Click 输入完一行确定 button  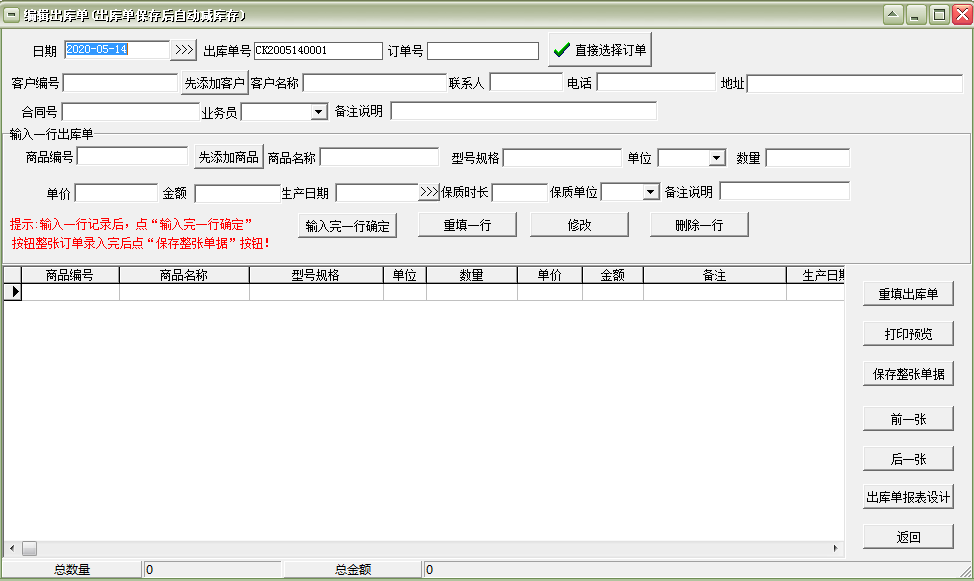click(347, 226)
